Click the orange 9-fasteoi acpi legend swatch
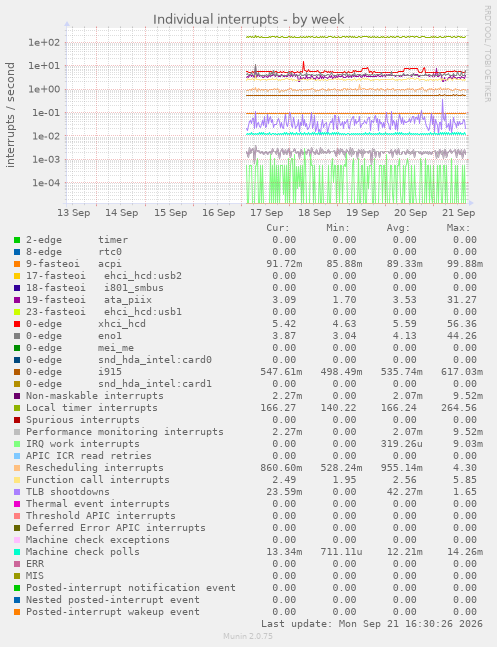 pos(17,264)
